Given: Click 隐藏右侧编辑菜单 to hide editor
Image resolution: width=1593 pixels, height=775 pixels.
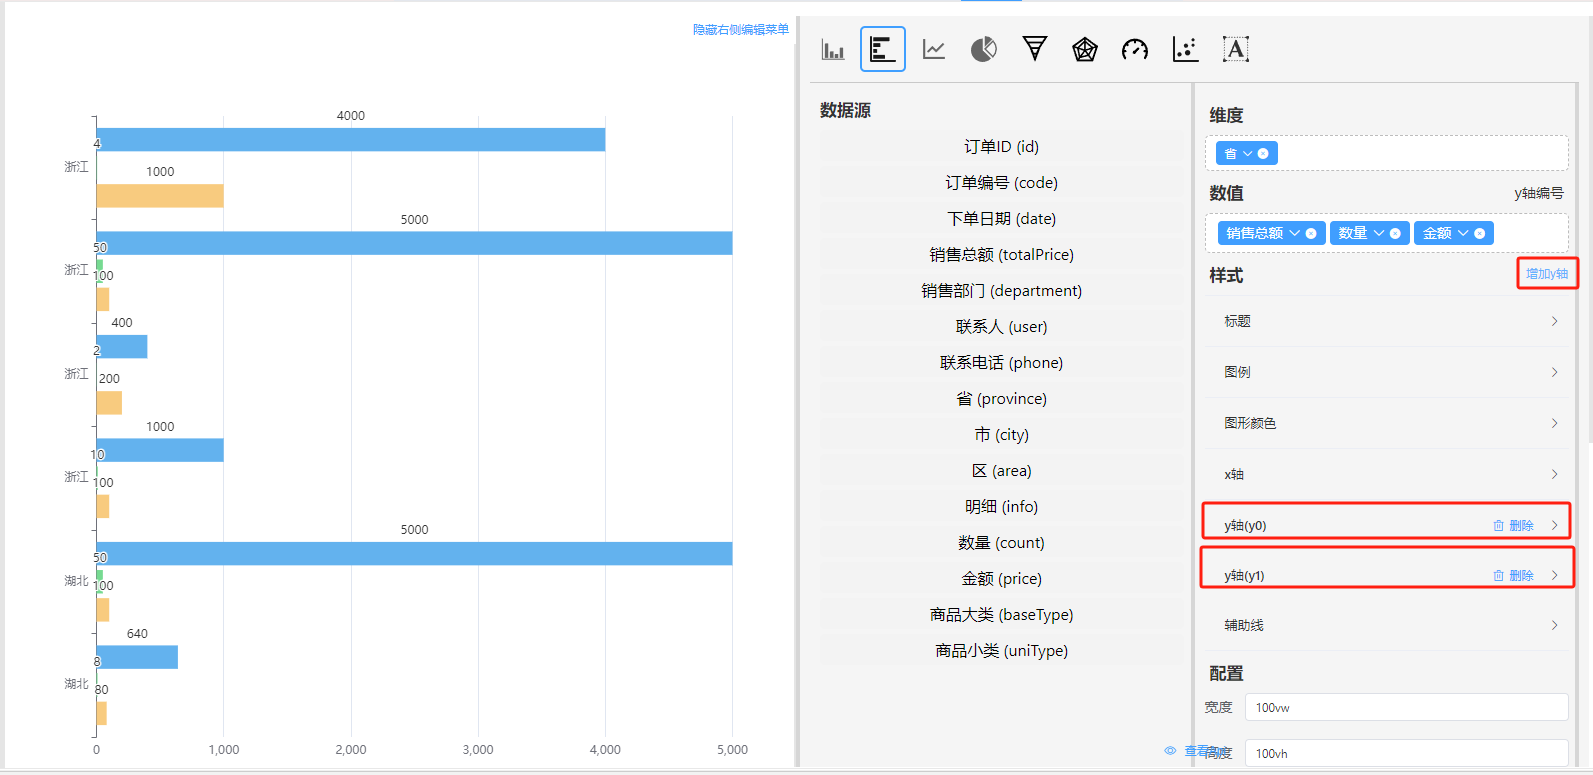Looking at the screenshot, I should (740, 30).
